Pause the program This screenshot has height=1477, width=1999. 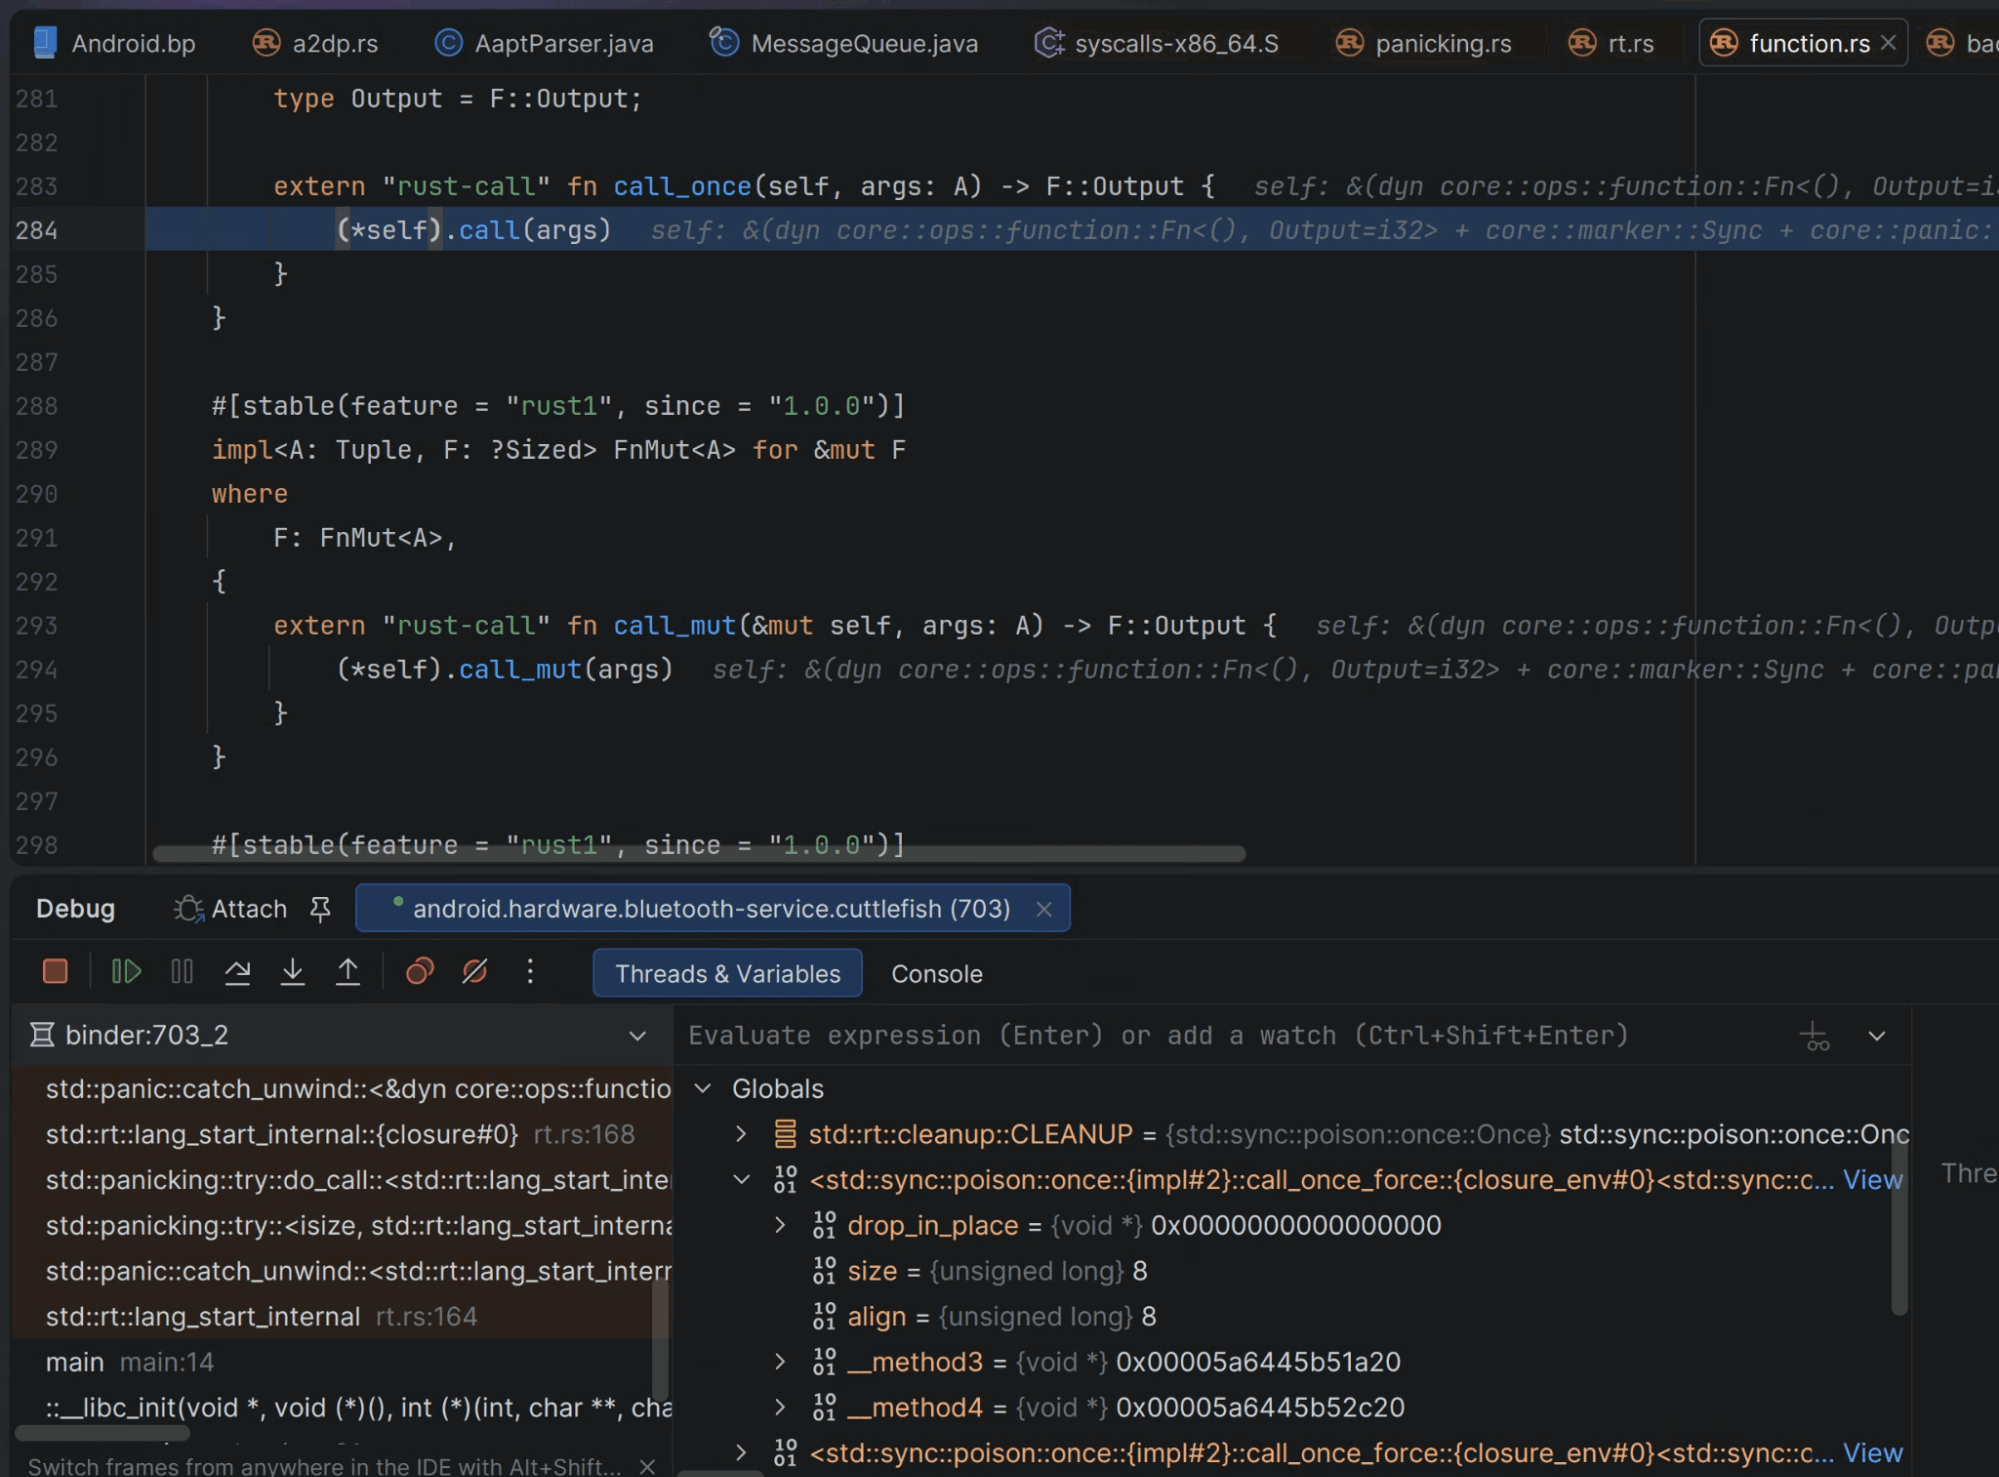tap(182, 971)
